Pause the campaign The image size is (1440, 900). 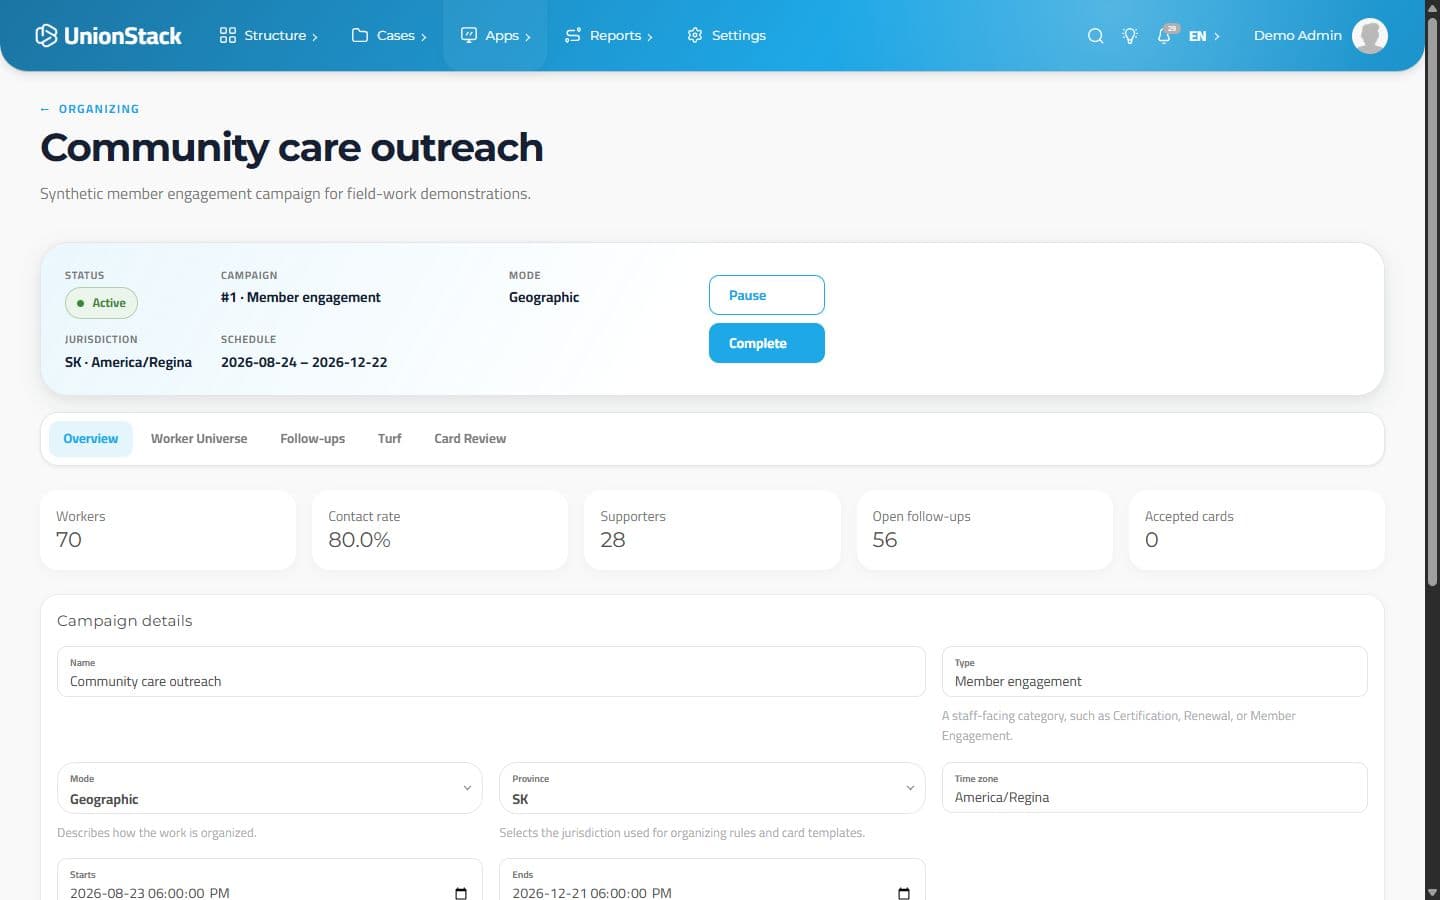coord(767,295)
